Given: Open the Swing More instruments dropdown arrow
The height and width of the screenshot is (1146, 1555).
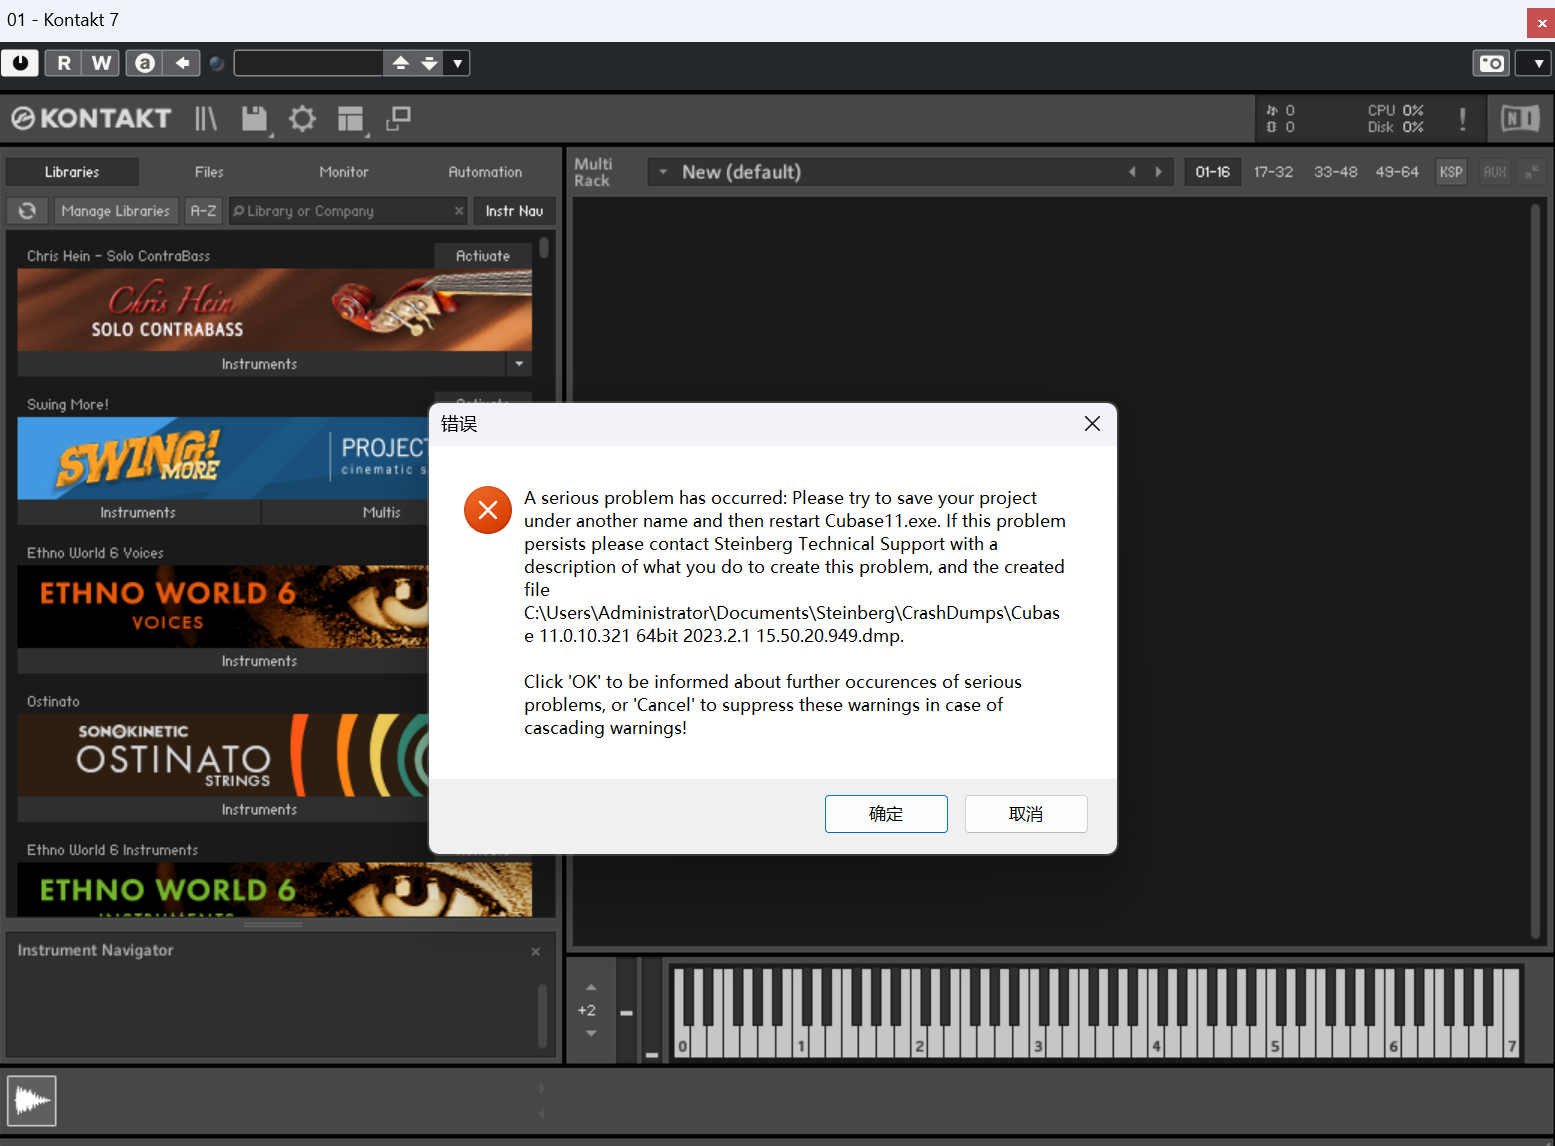Looking at the screenshot, I should [x=520, y=364].
